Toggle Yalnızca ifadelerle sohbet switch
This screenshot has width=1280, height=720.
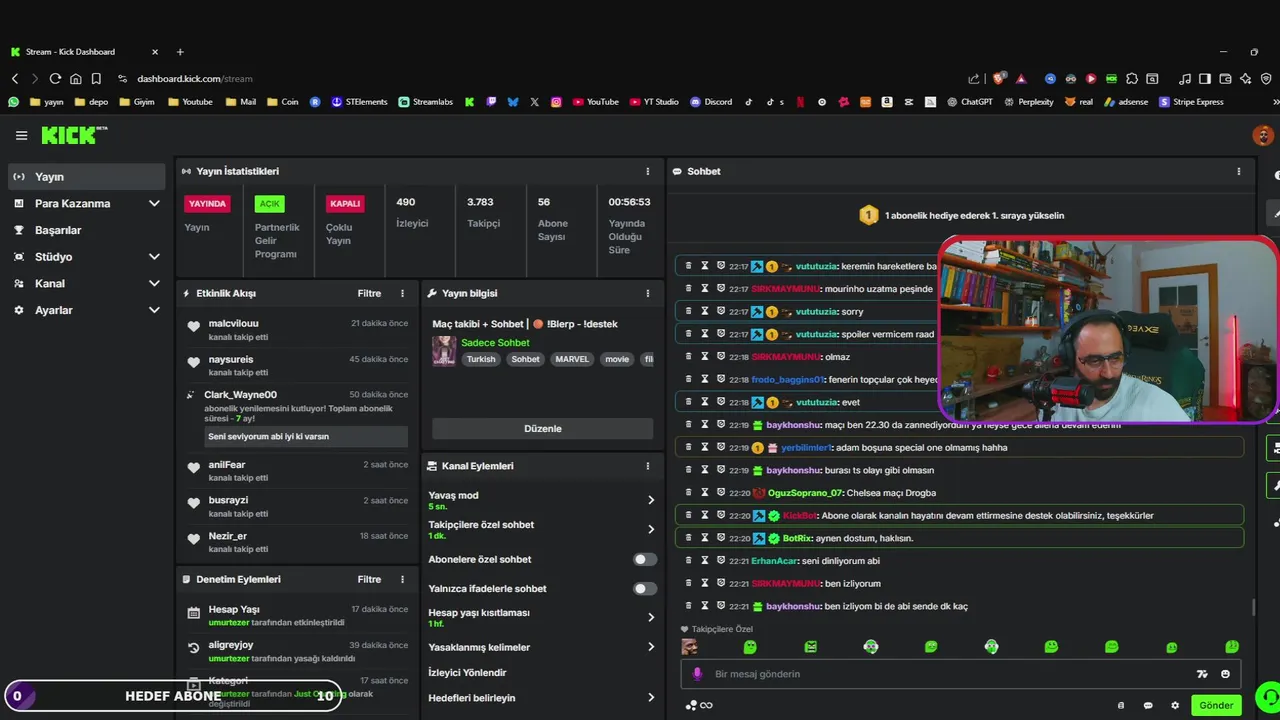coord(645,588)
